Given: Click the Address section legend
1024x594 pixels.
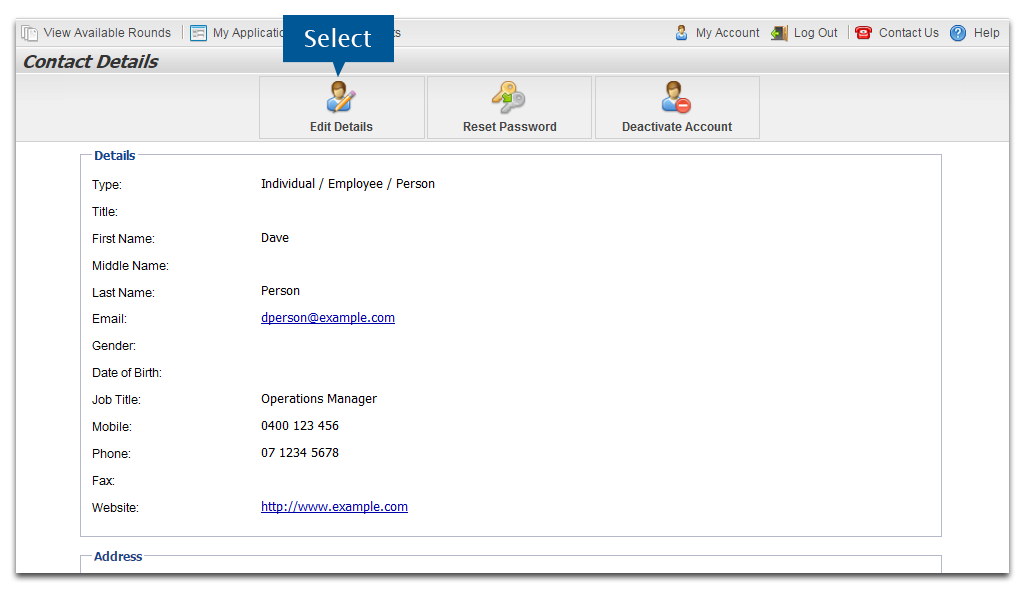Looking at the screenshot, I should pos(118,556).
